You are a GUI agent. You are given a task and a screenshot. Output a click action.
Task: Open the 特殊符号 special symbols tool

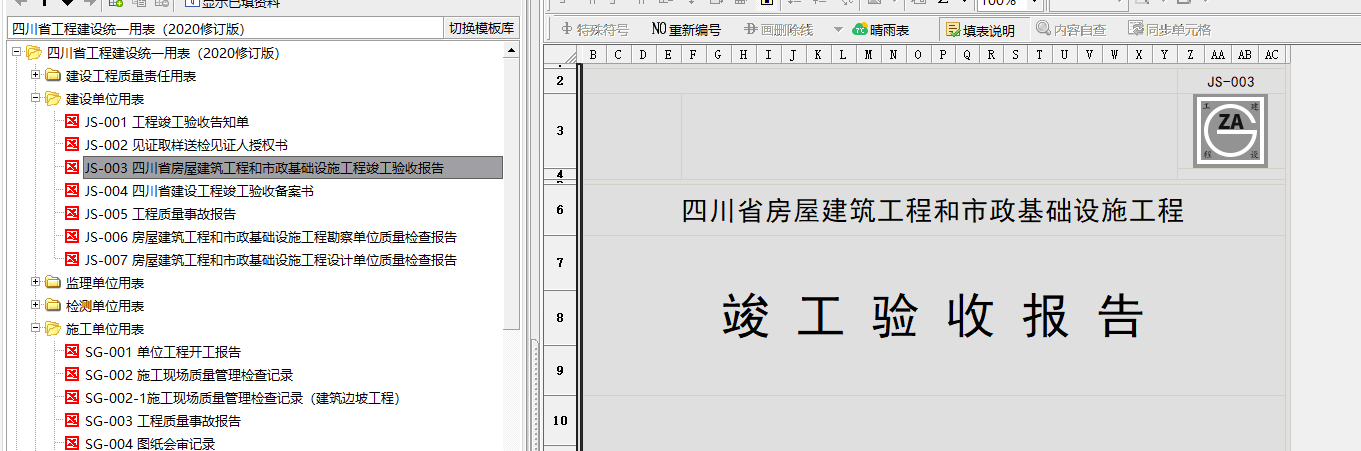pyautogui.click(x=595, y=30)
